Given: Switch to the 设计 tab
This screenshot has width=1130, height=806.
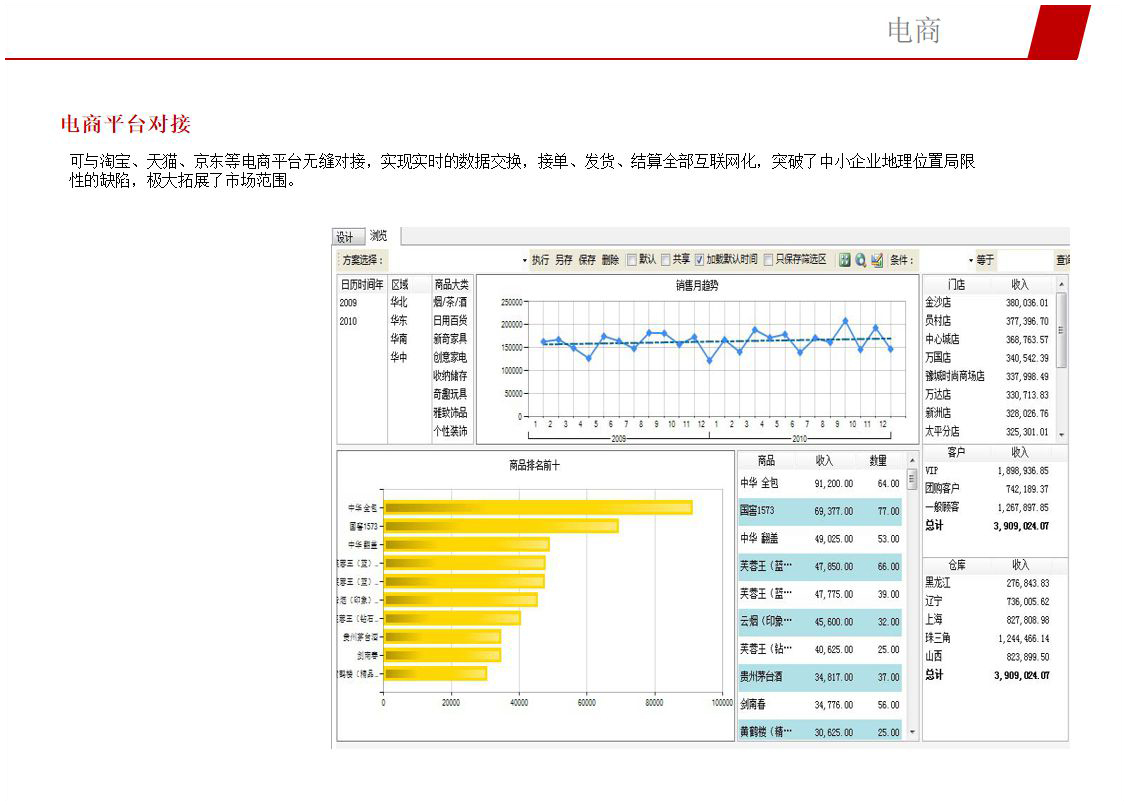Looking at the screenshot, I should (345, 238).
